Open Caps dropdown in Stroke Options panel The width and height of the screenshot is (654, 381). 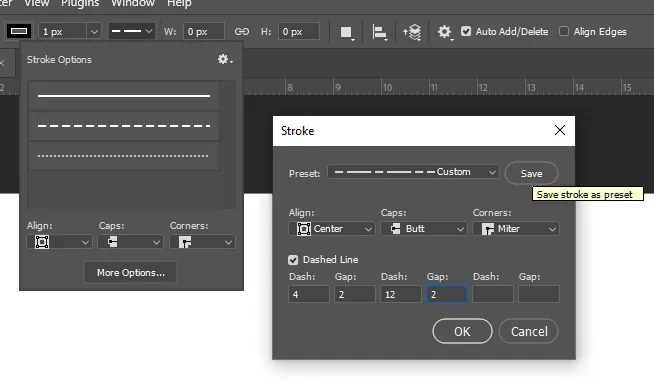click(130, 242)
